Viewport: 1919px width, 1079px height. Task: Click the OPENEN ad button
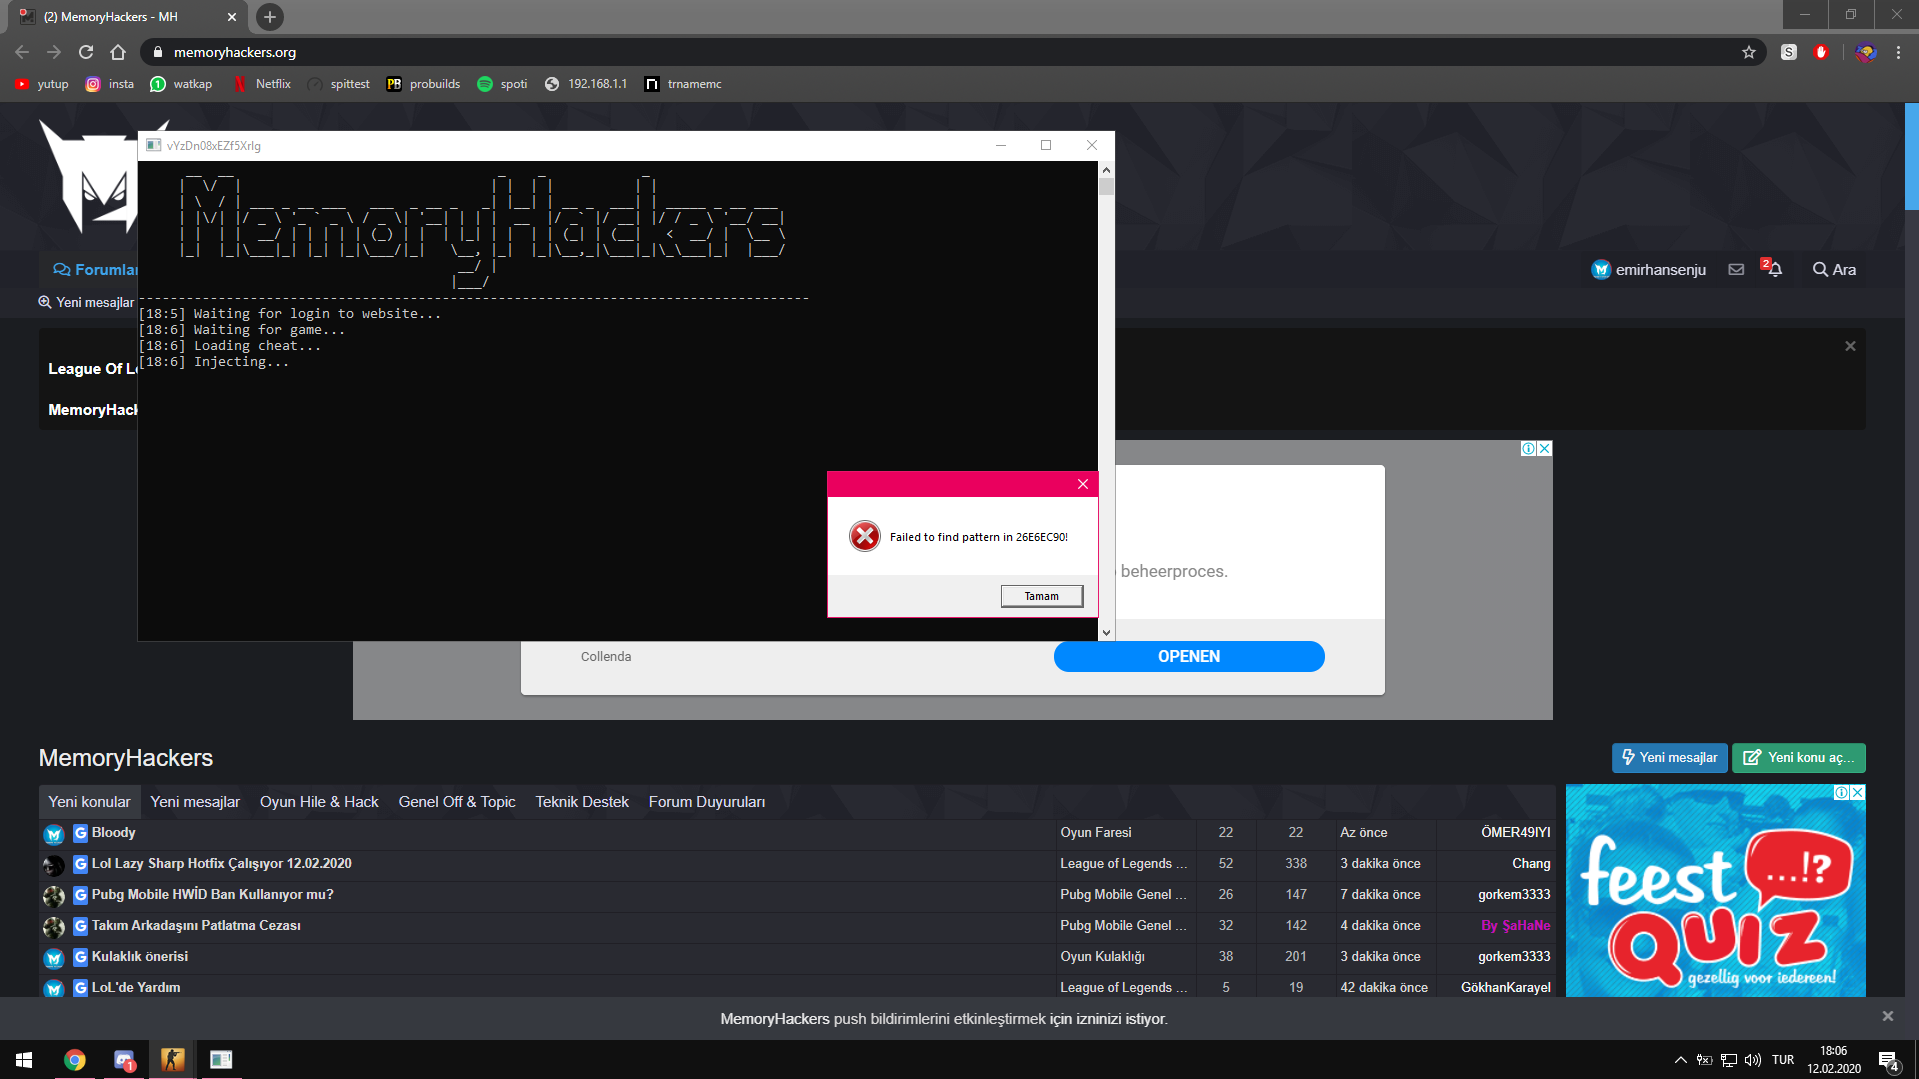coord(1189,656)
